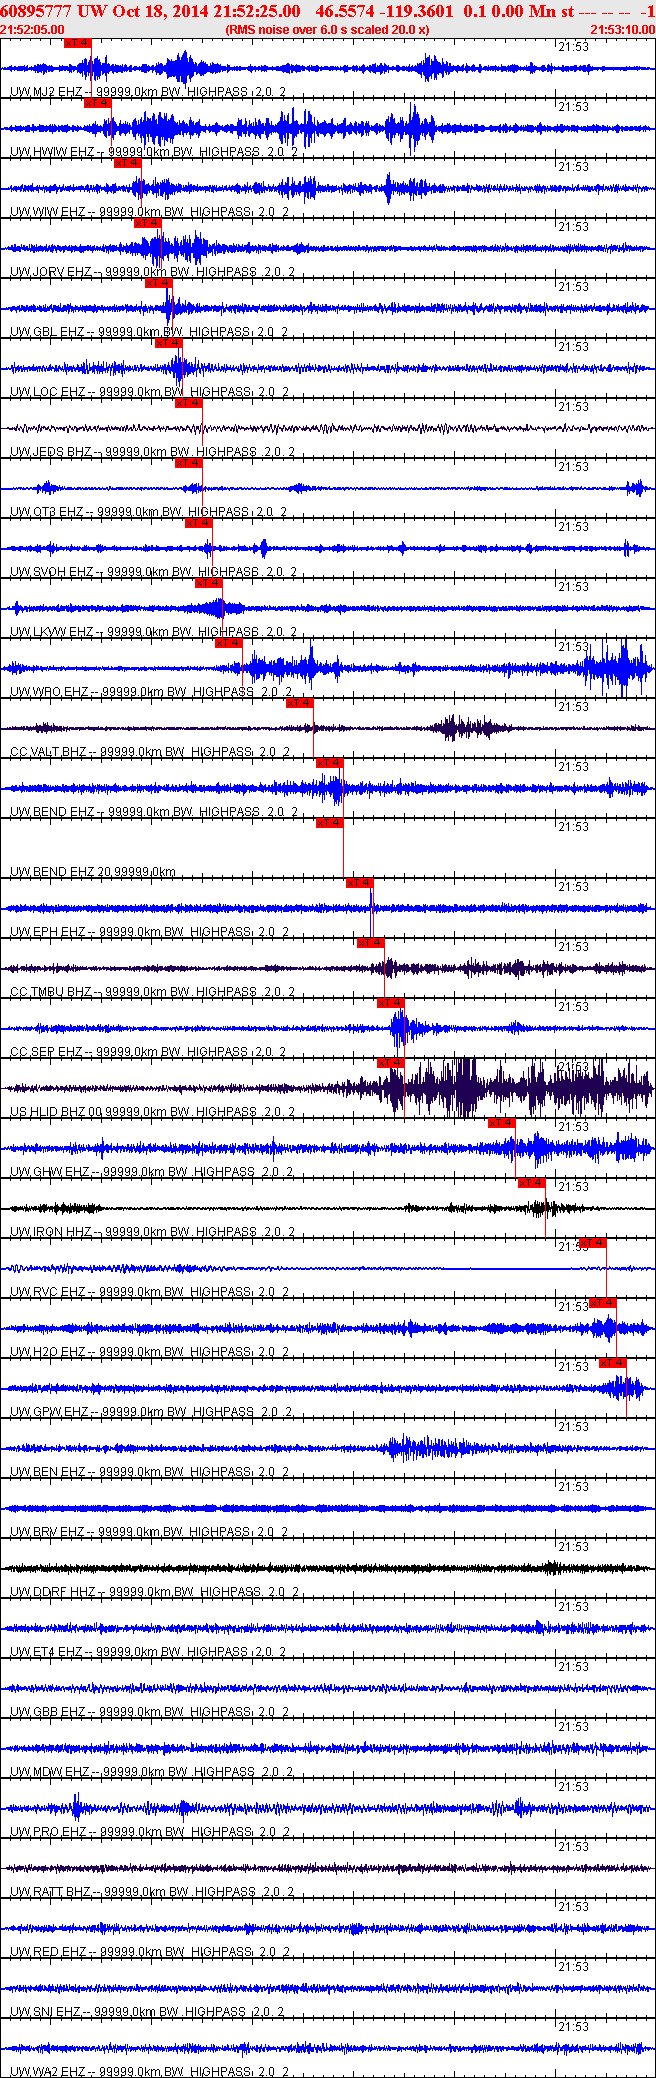This screenshot has width=656, height=2078.
Task: Click station text 'UW.BRV EHZ'
Action: (x=47, y=1532)
